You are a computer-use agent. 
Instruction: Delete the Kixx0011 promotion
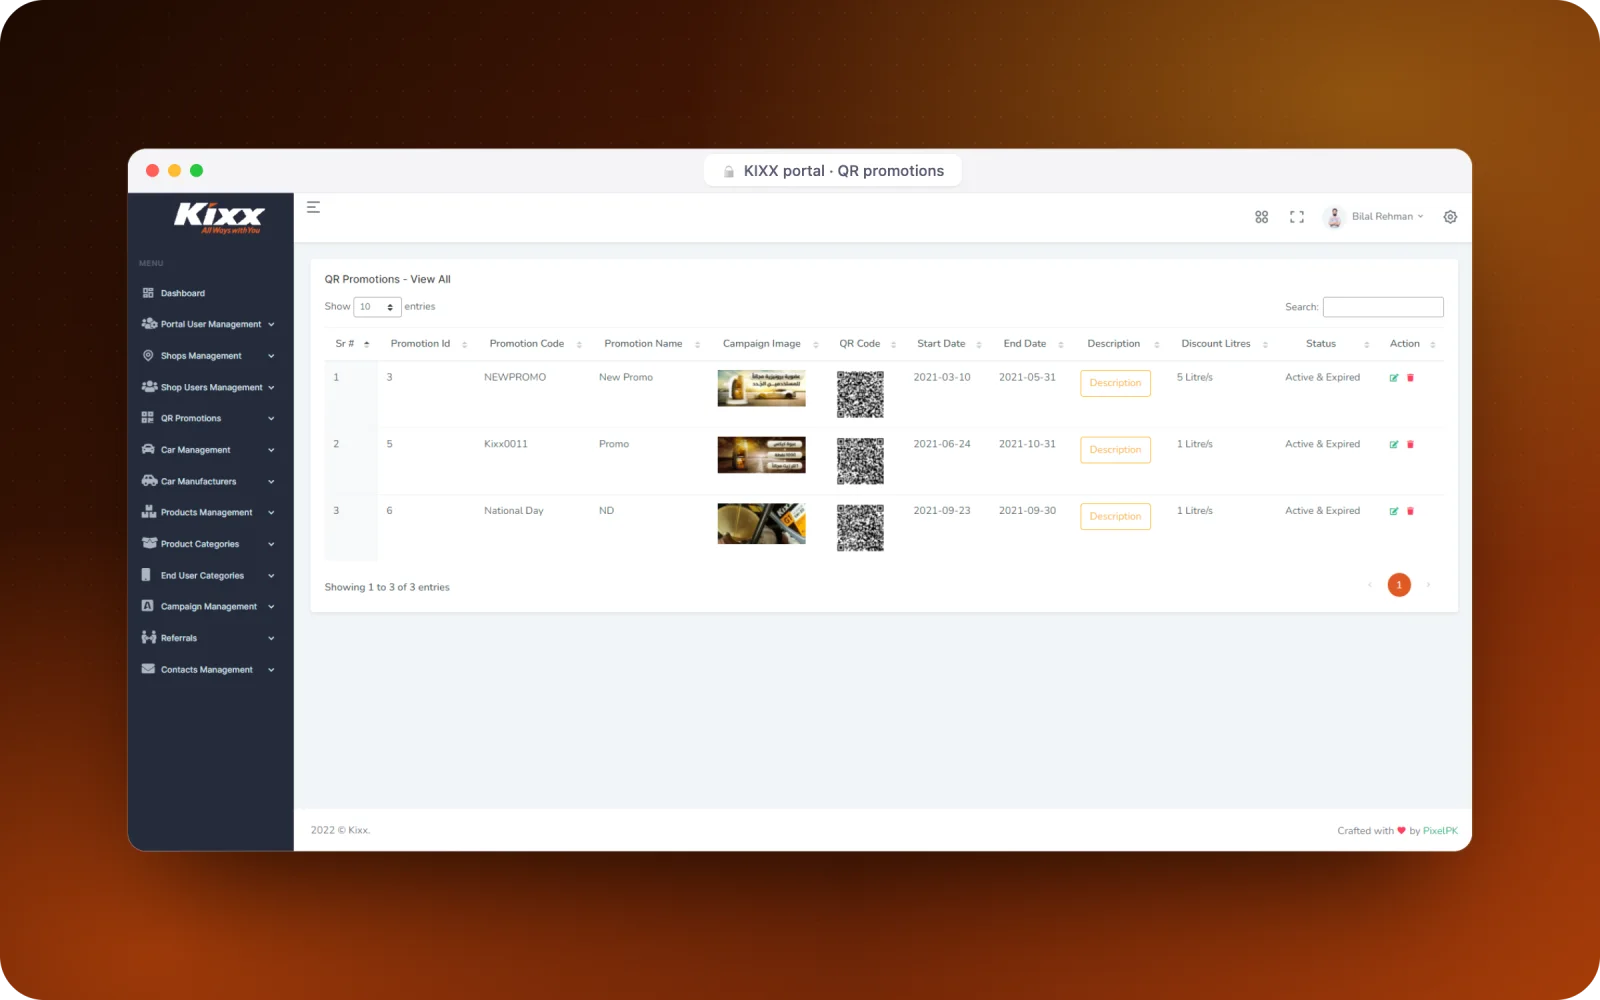(x=1411, y=445)
